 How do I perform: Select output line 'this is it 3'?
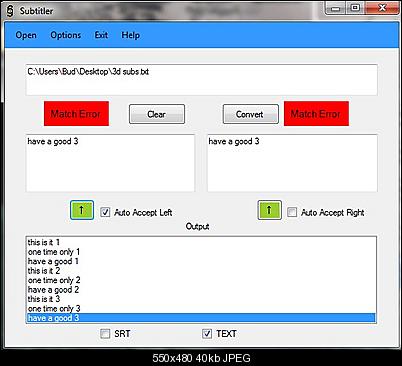[201, 299]
